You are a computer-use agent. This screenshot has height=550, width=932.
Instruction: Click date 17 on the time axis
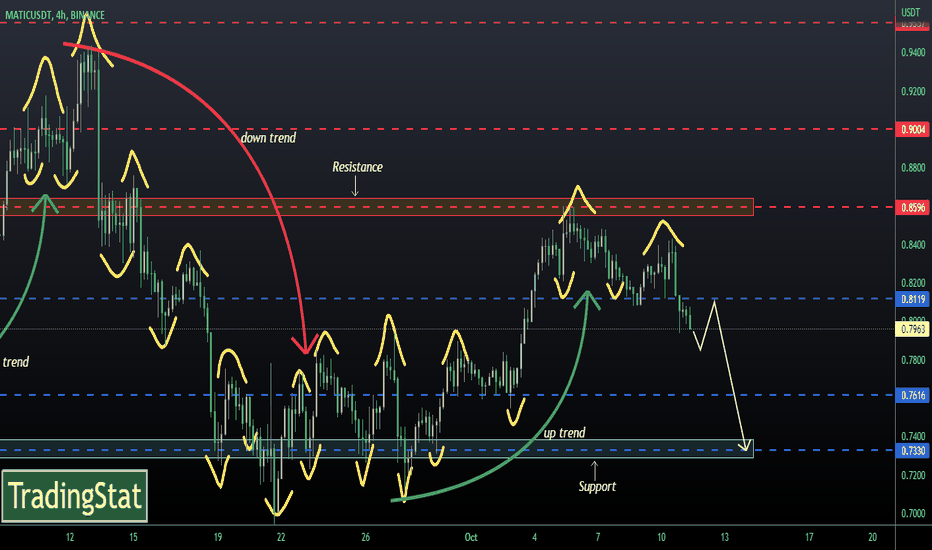809,537
